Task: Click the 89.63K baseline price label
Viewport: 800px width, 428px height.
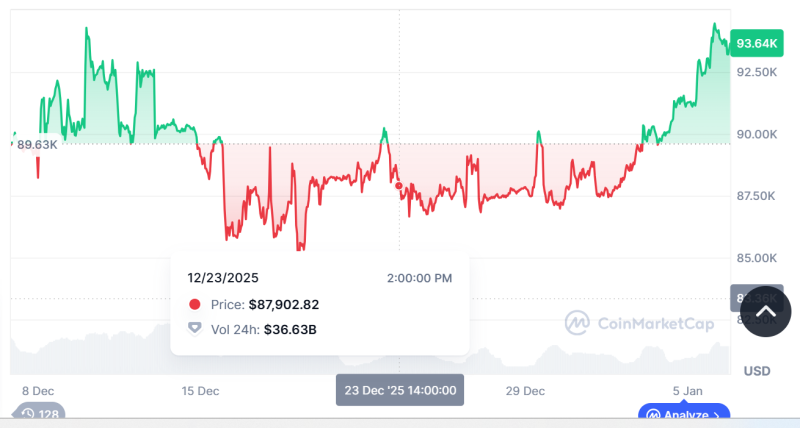Action: pos(38,144)
